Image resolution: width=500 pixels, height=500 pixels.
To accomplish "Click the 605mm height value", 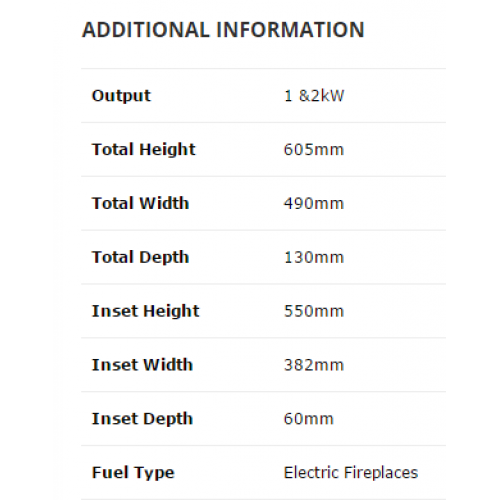I will tap(314, 150).
